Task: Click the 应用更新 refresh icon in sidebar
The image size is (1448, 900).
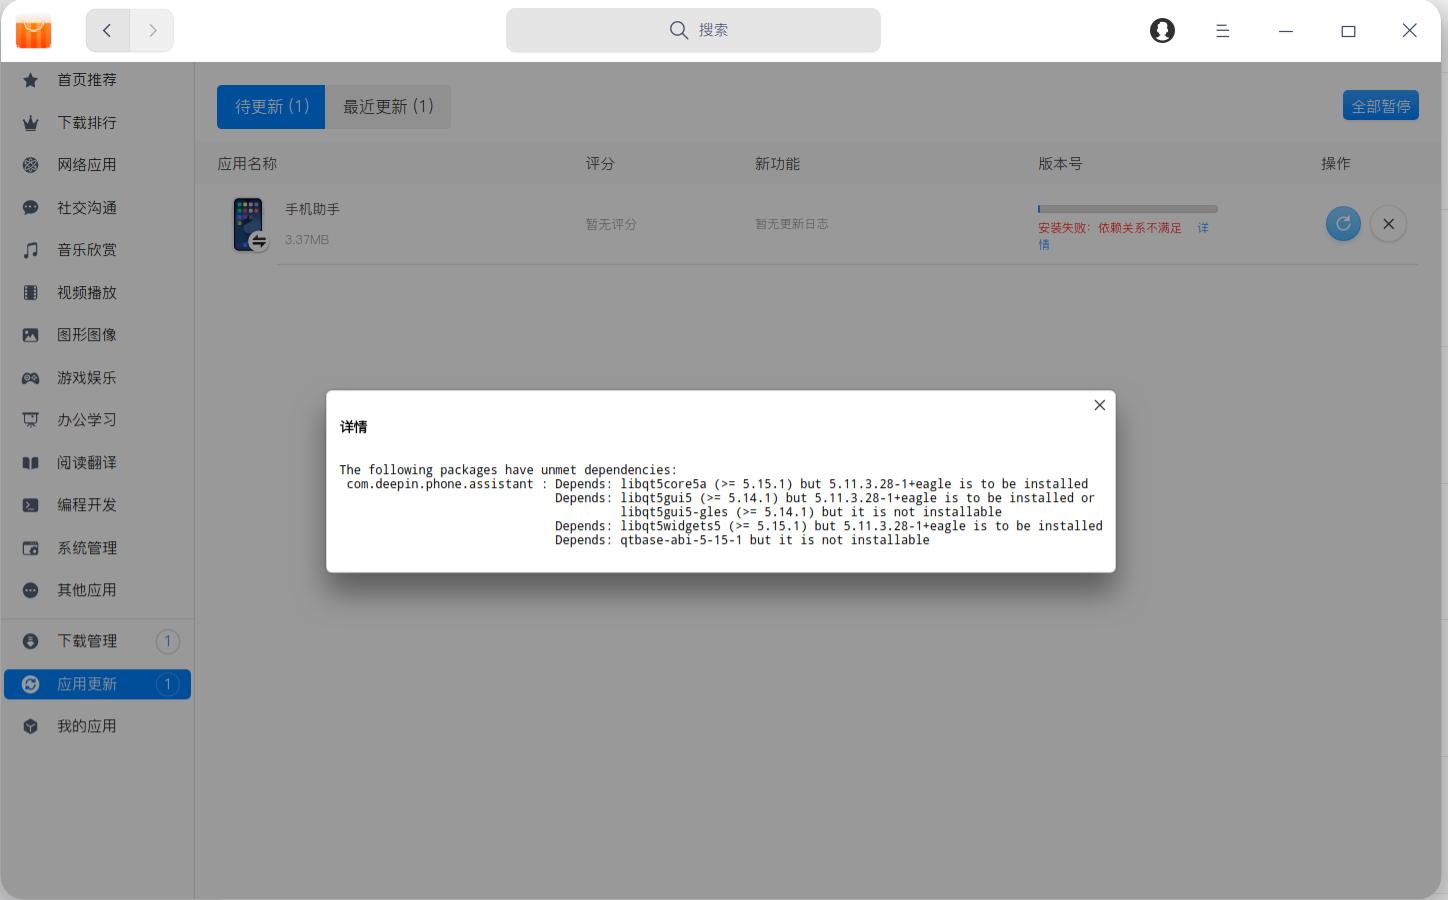Action: point(31,684)
